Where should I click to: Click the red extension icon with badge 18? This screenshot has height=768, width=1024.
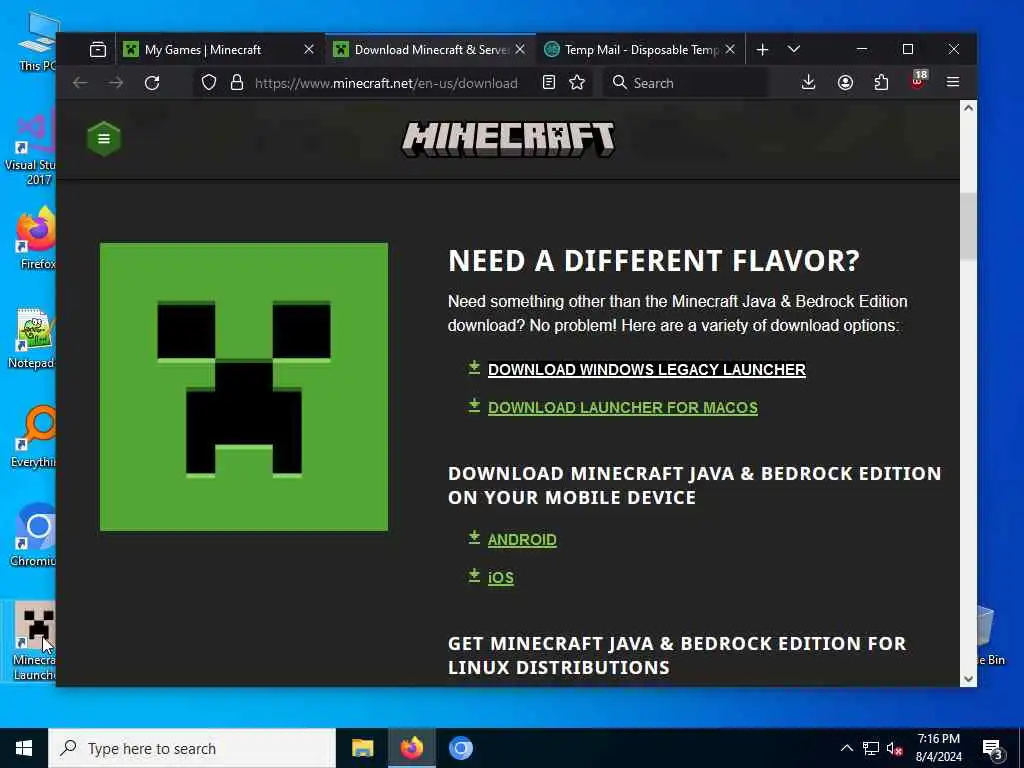click(x=918, y=81)
